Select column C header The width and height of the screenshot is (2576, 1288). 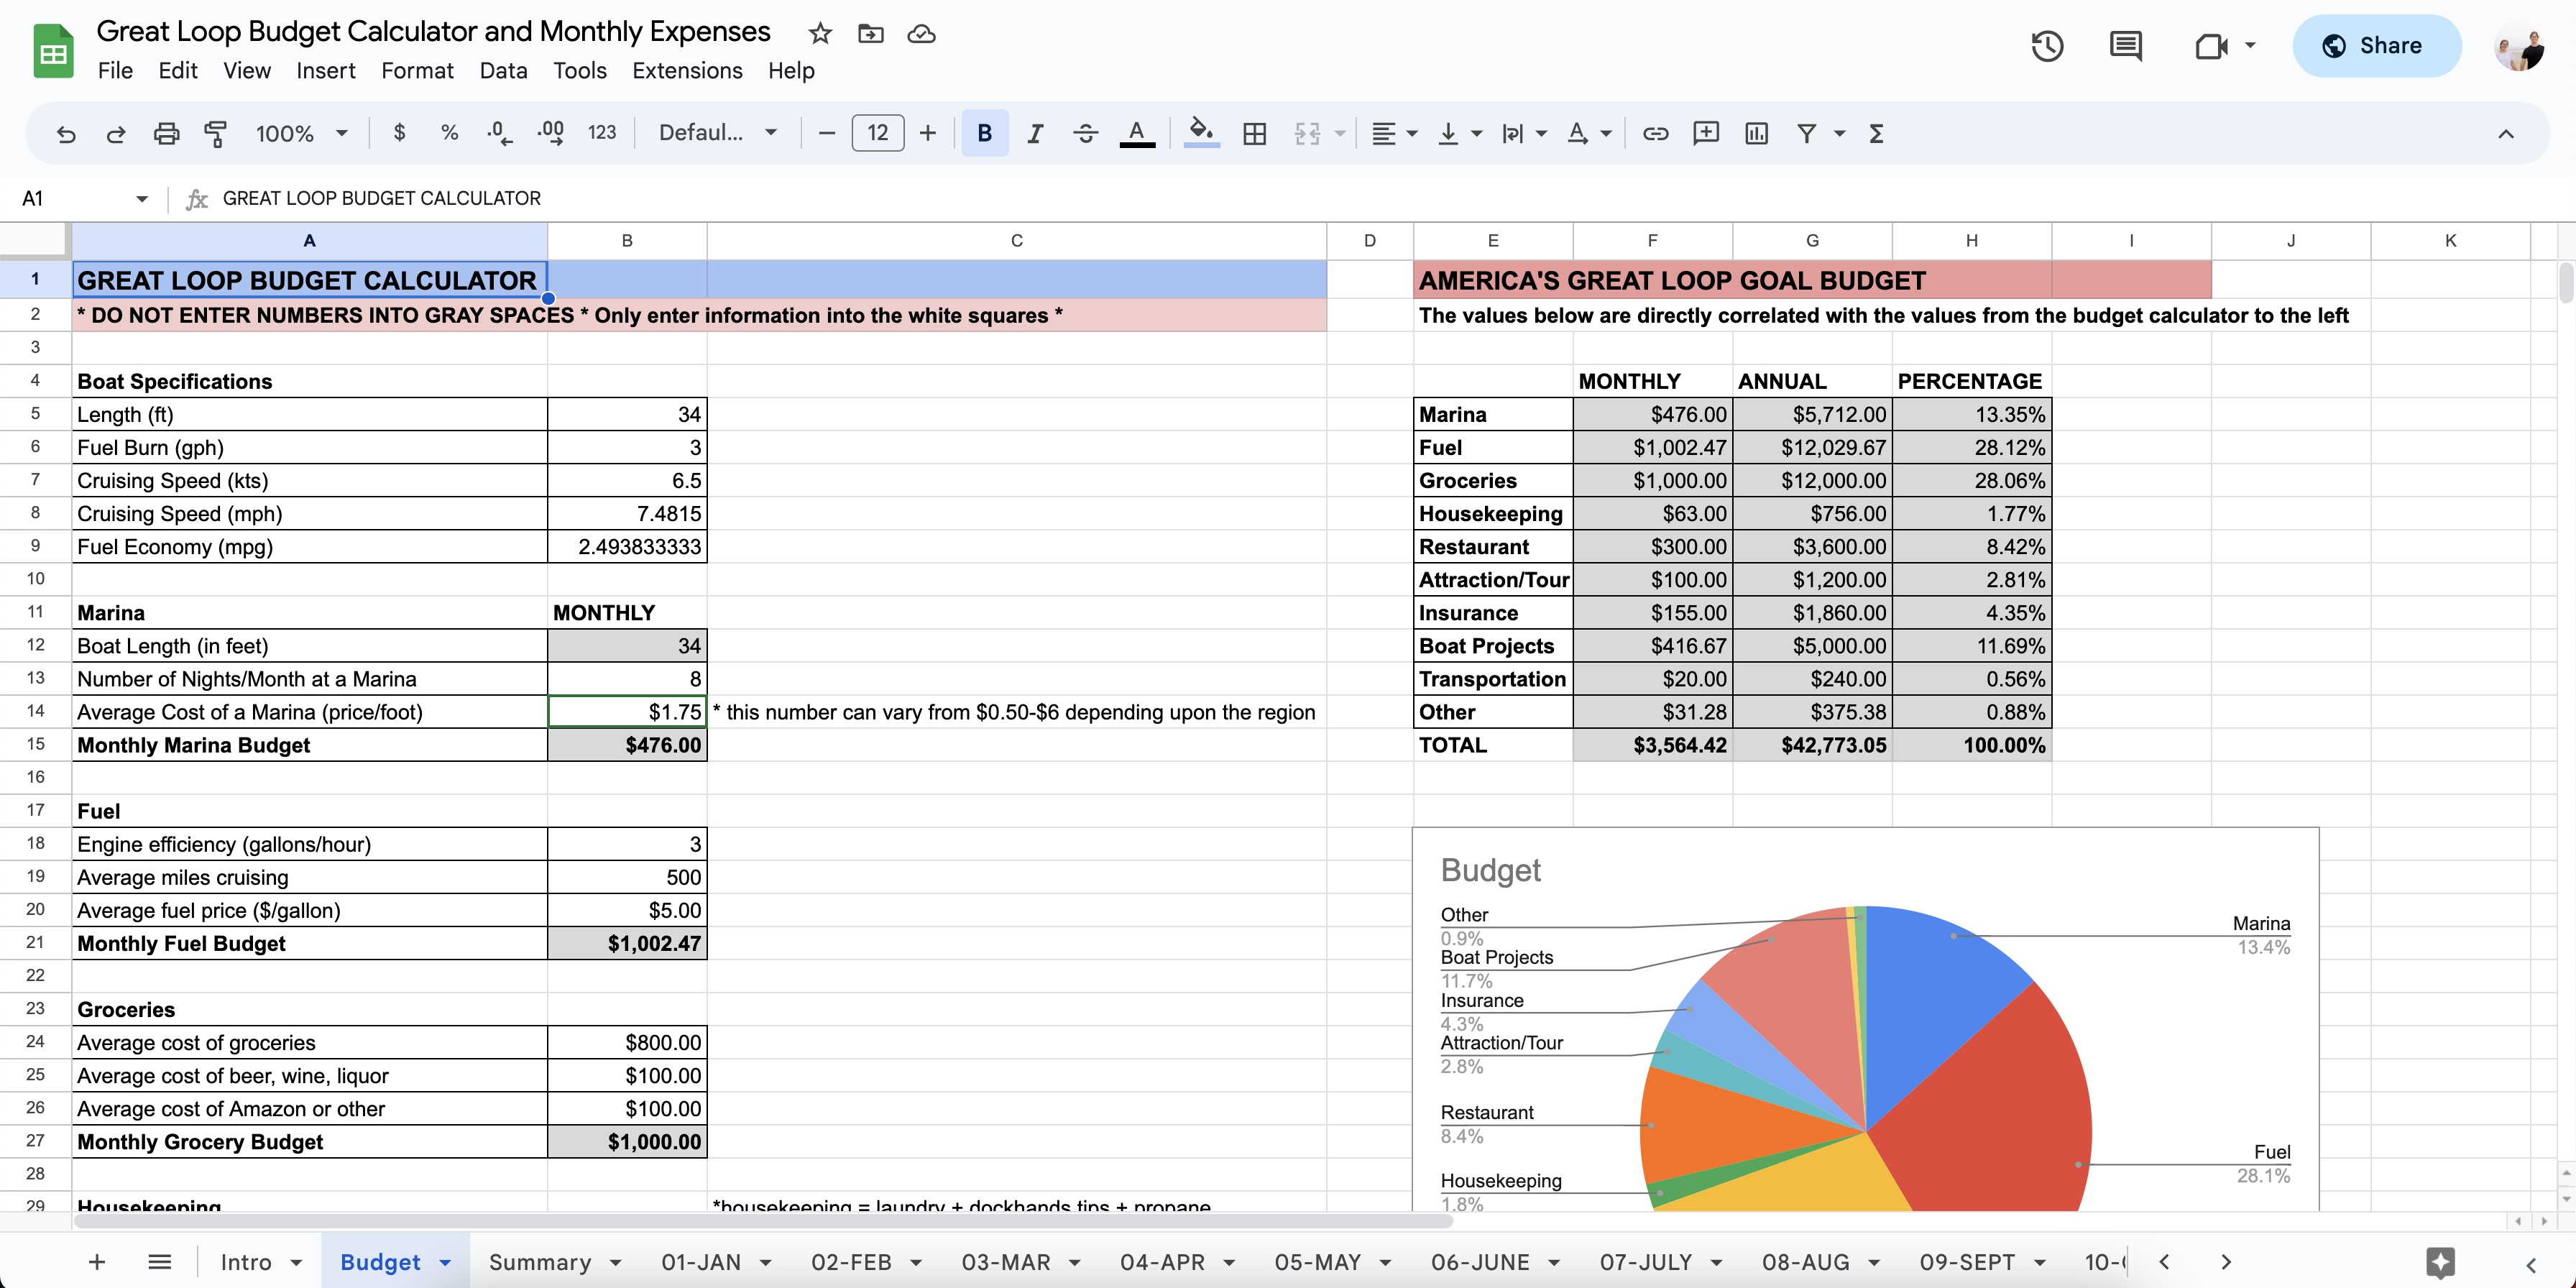1016,241
